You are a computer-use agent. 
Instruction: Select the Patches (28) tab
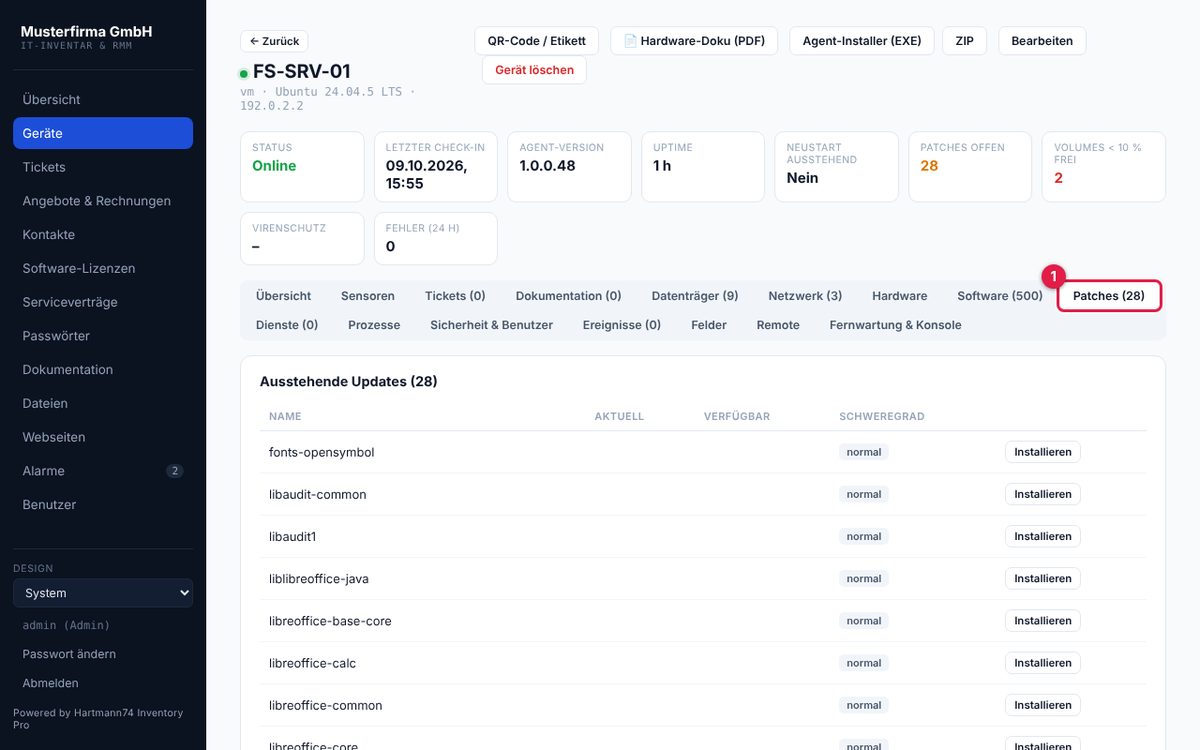click(x=1109, y=296)
